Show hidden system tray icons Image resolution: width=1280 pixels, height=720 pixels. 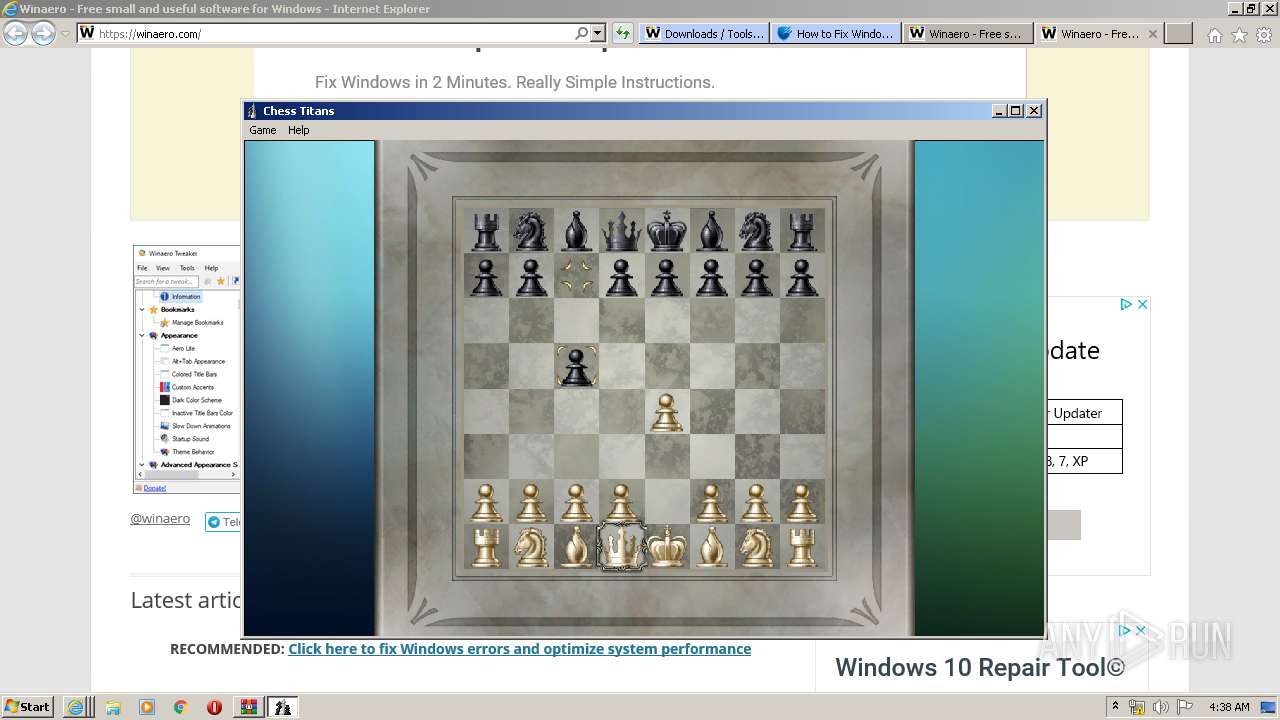(1115, 706)
